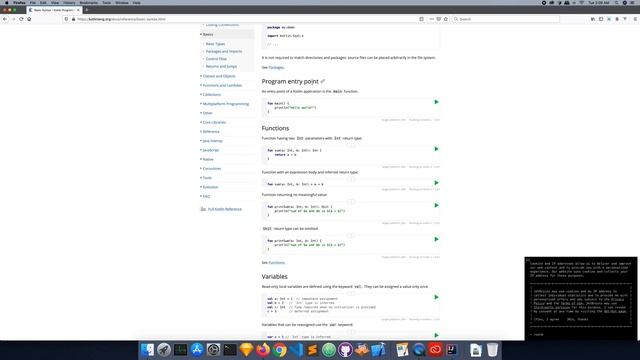Open the Firefox hamburger menu

tap(636, 19)
